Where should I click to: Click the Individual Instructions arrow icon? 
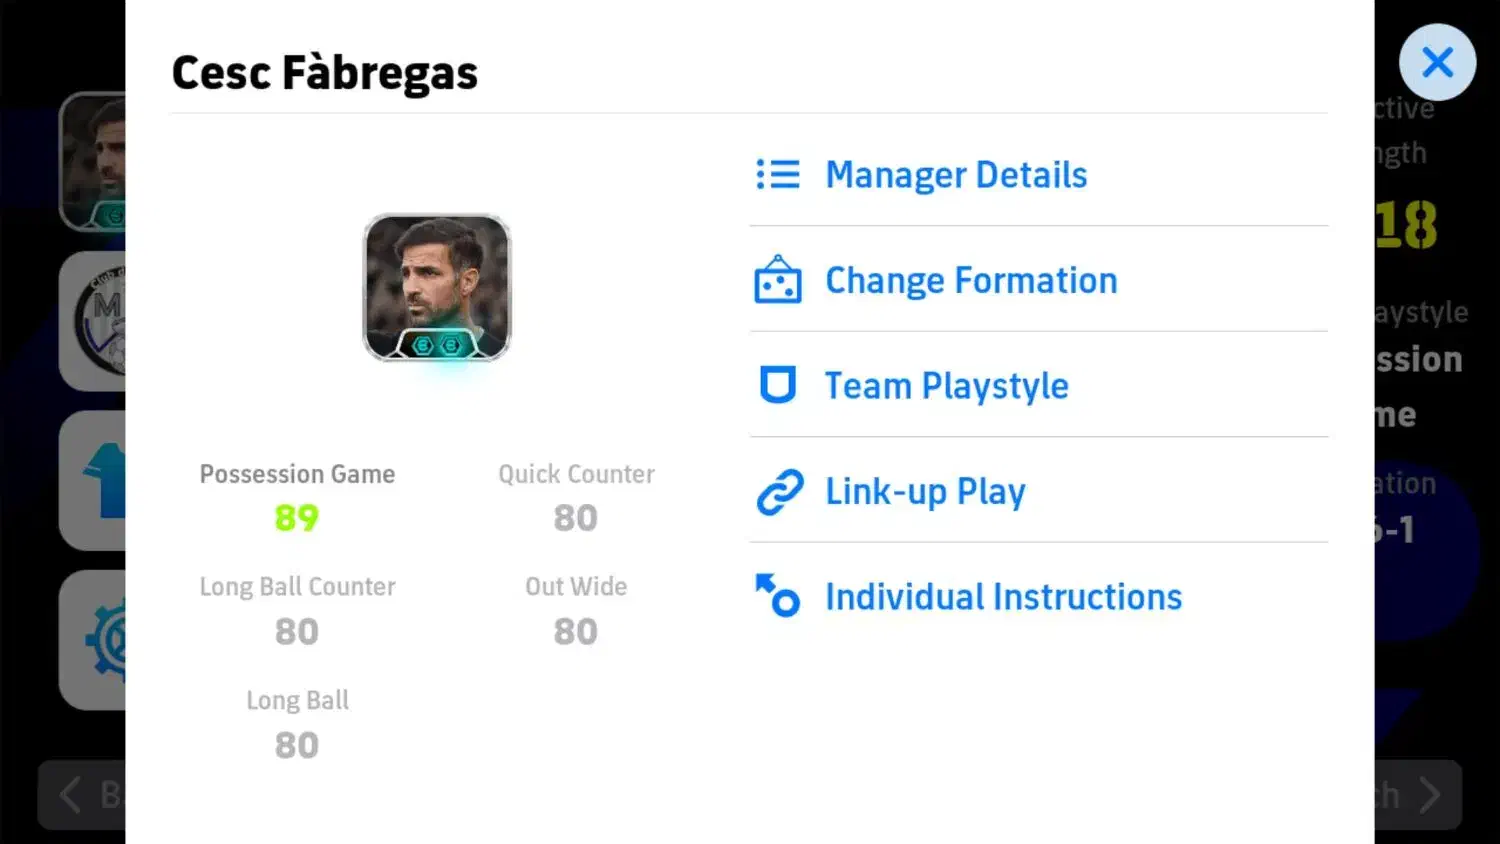click(778, 596)
